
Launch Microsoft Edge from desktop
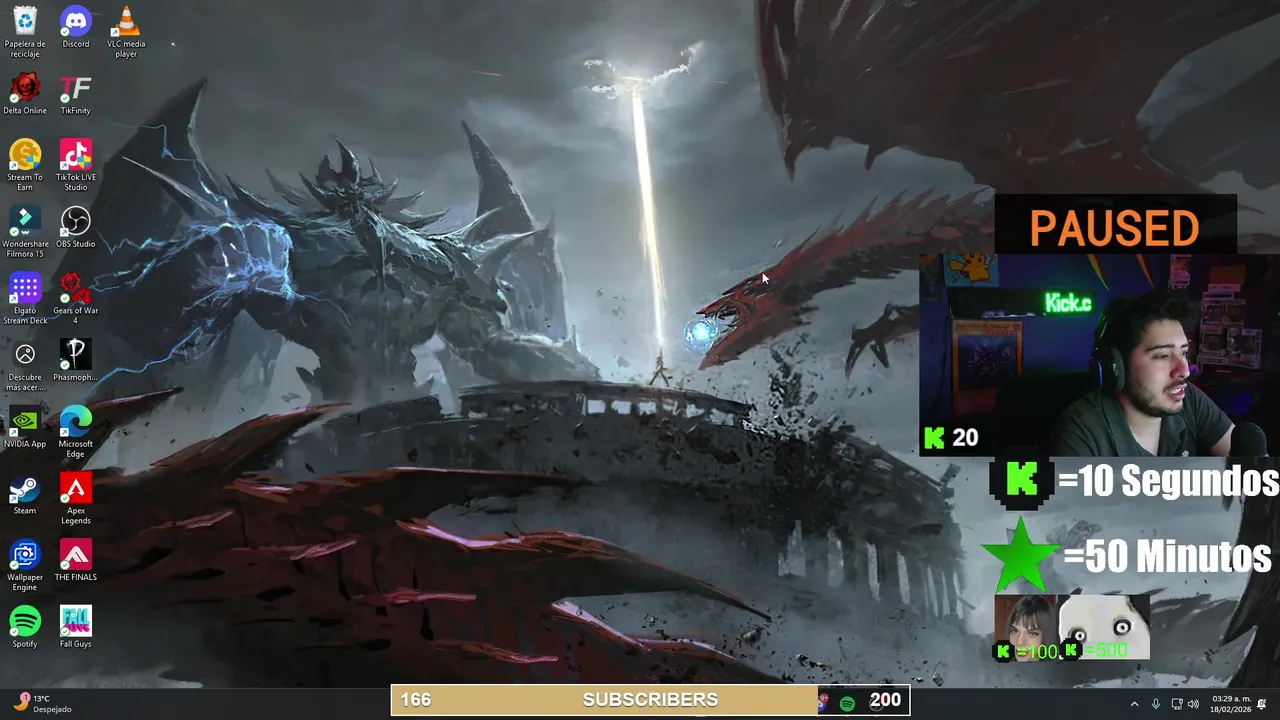click(76, 432)
